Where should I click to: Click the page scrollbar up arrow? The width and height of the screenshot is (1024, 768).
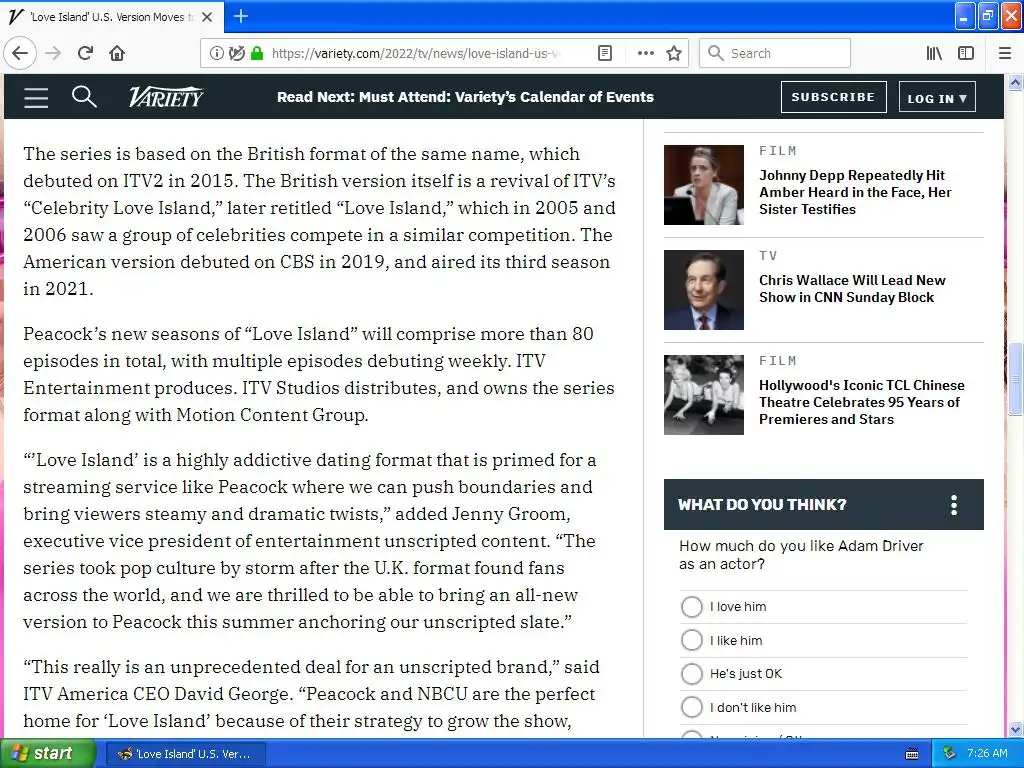[x=1015, y=82]
